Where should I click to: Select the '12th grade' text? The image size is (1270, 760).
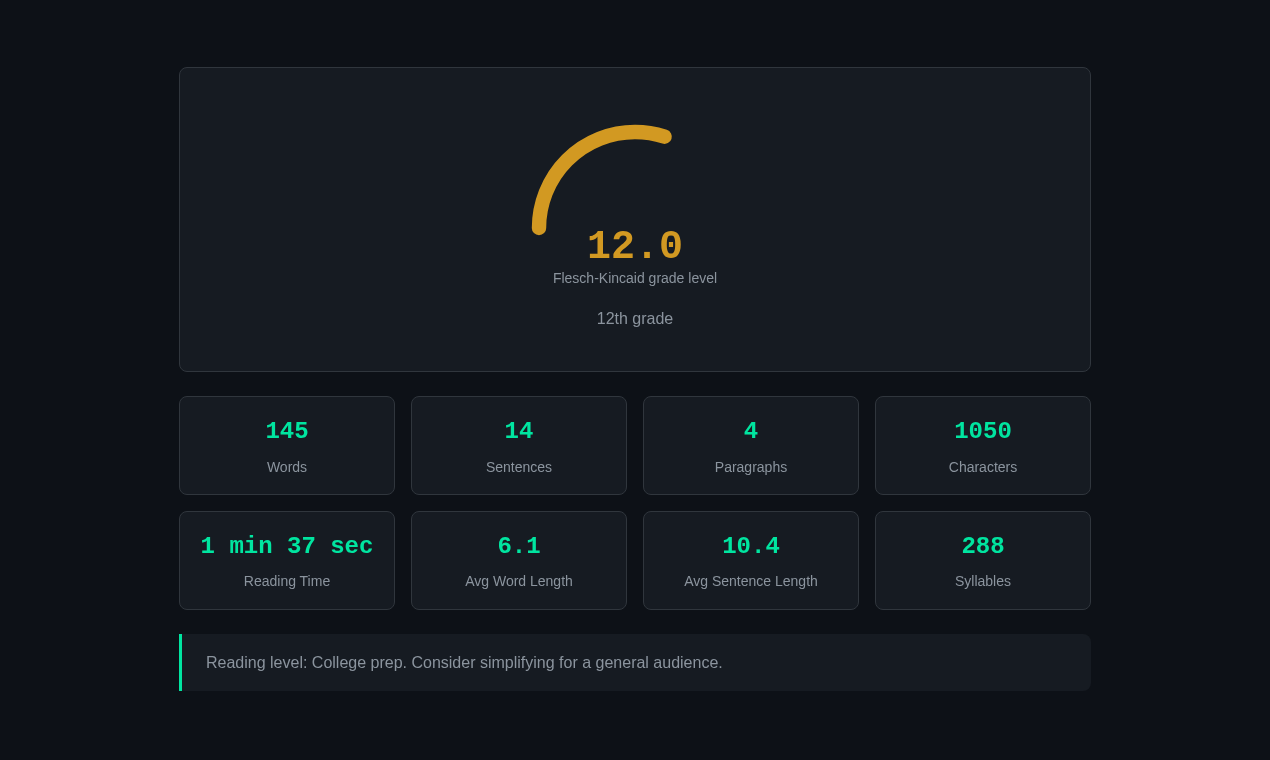[634, 318]
